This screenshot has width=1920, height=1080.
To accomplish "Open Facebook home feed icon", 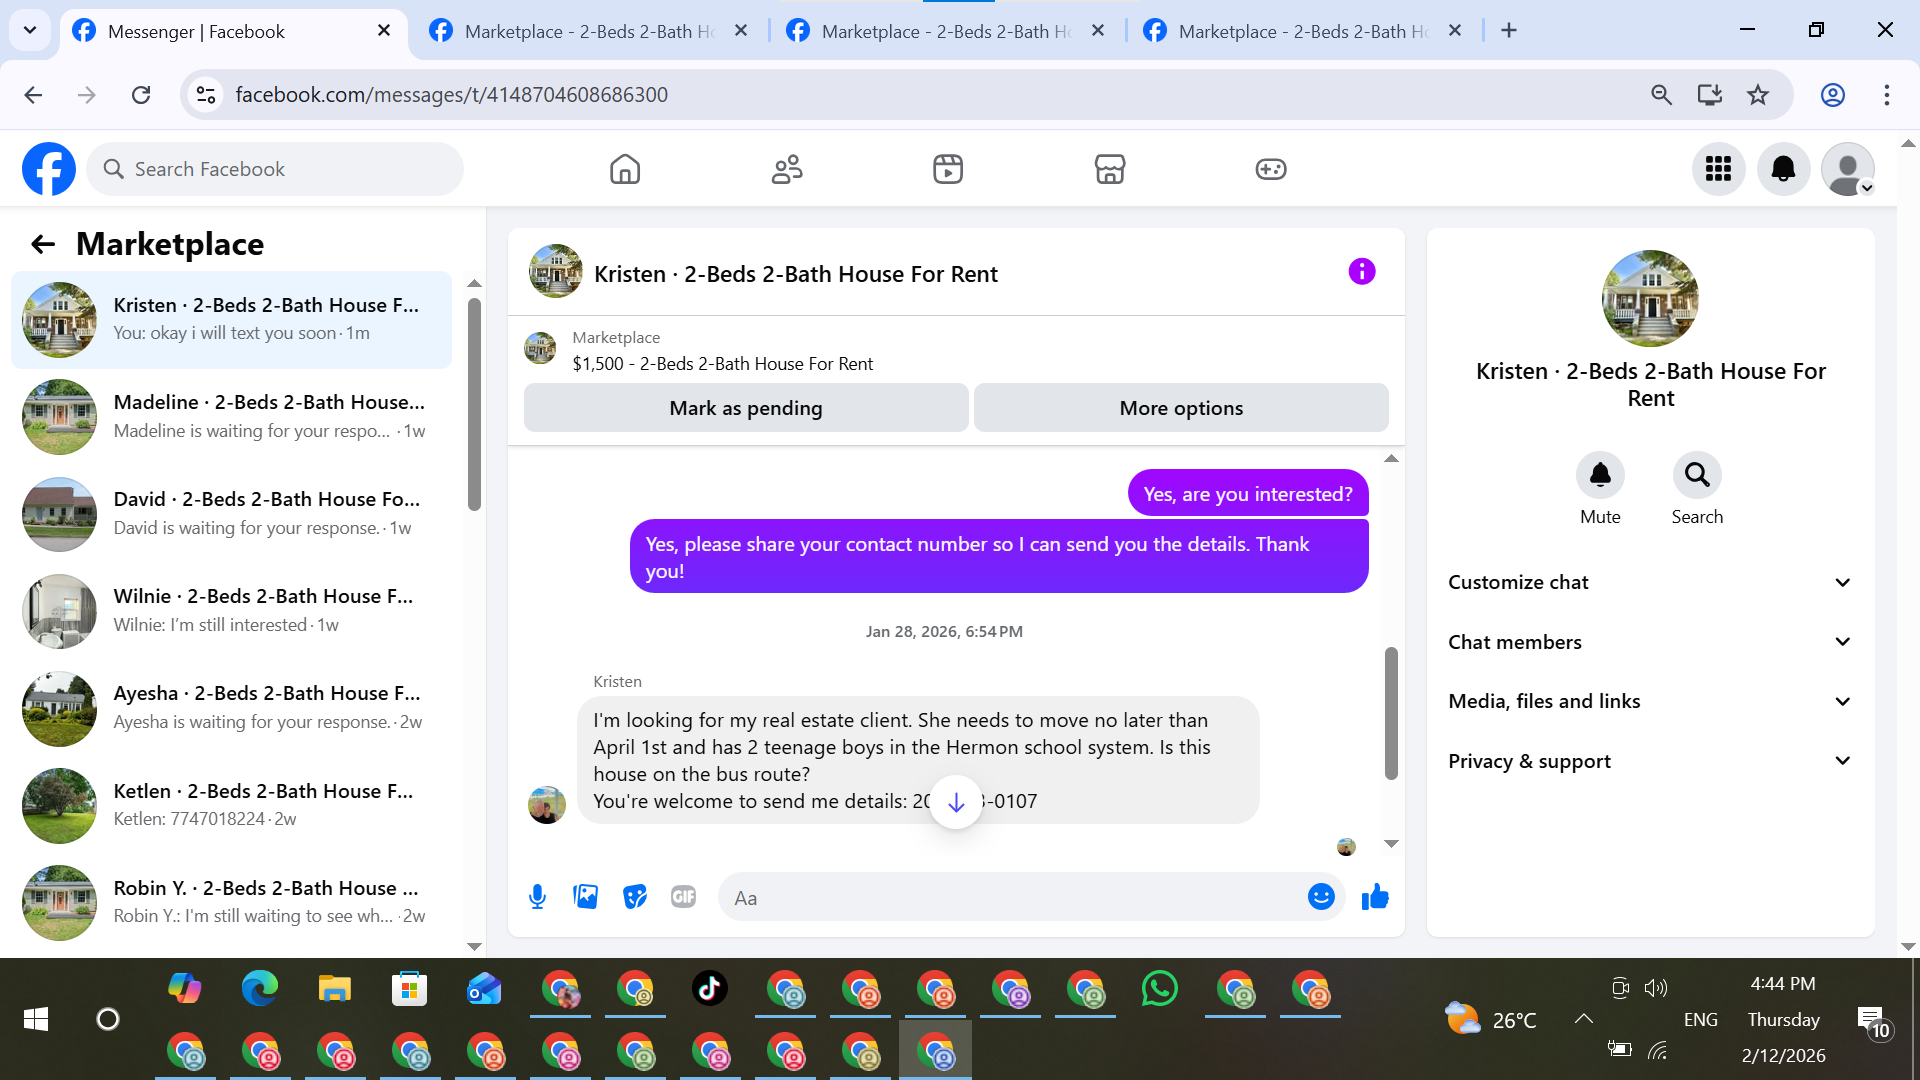I will point(625,169).
